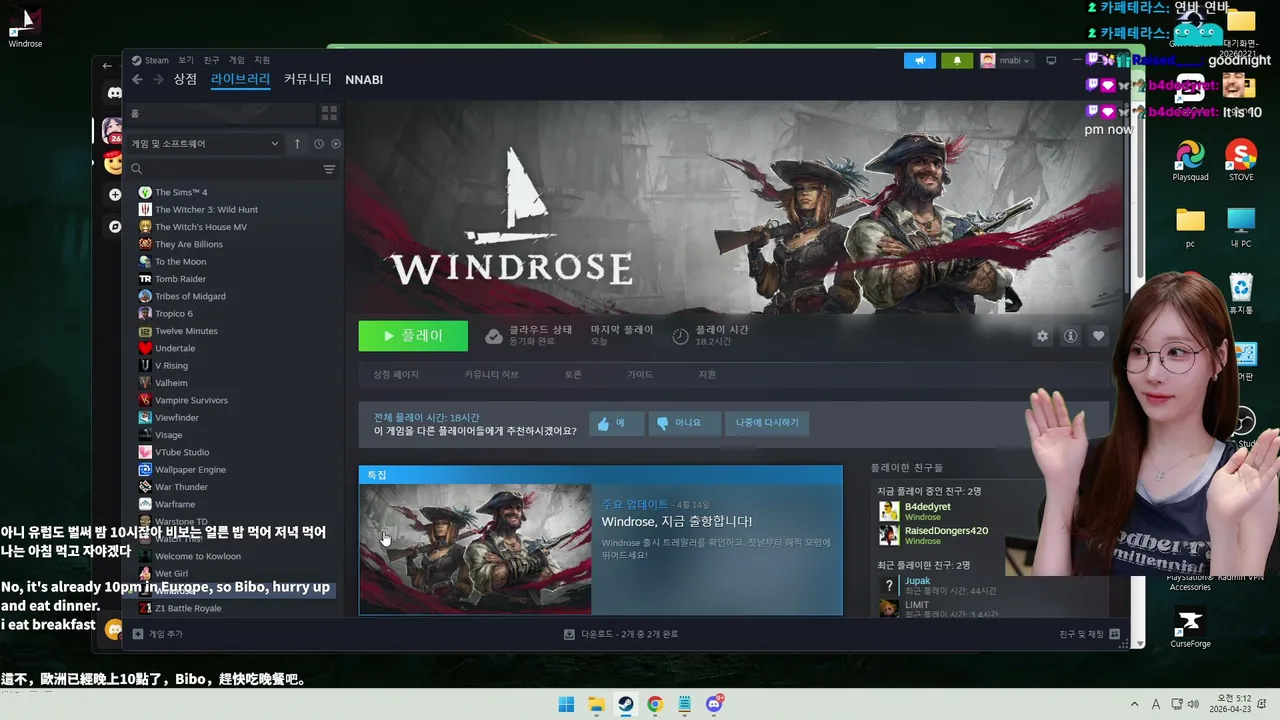Image resolution: width=1280 pixels, height=720 pixels.
Task: Open the 다운로드 status bar
Action: point(621,634)
